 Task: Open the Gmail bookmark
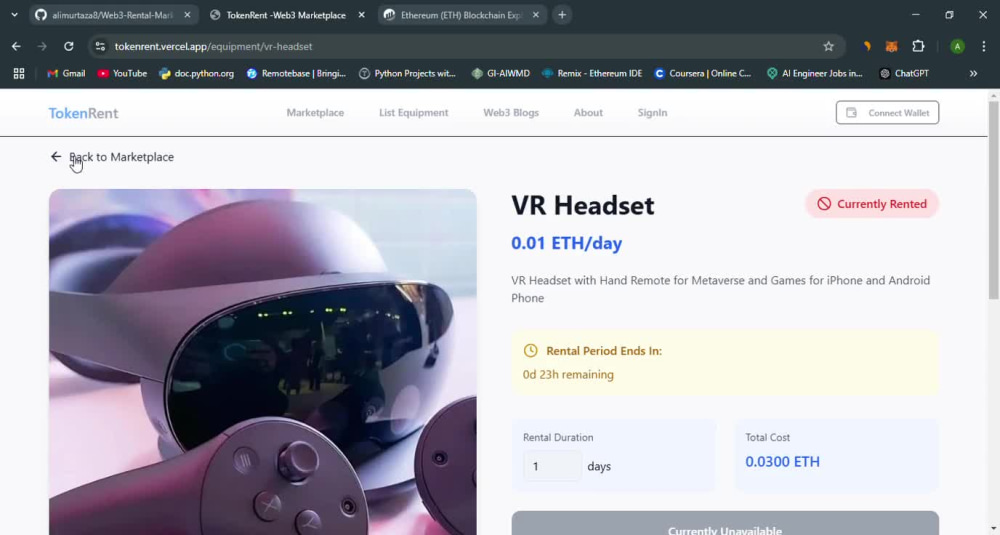pyautogui.click(x=66, y=73)
